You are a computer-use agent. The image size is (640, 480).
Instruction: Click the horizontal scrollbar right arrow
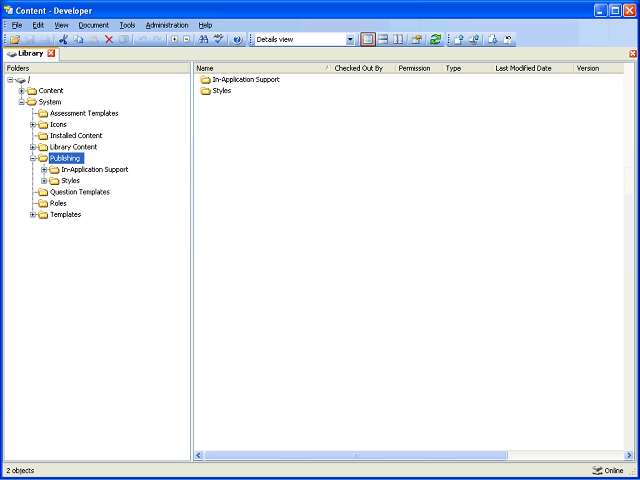point(629,455)
